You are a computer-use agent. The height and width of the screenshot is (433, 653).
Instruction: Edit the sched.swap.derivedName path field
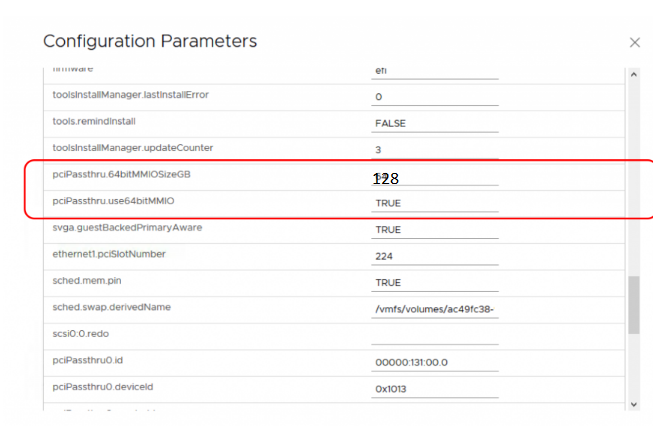tap(435, 309)
